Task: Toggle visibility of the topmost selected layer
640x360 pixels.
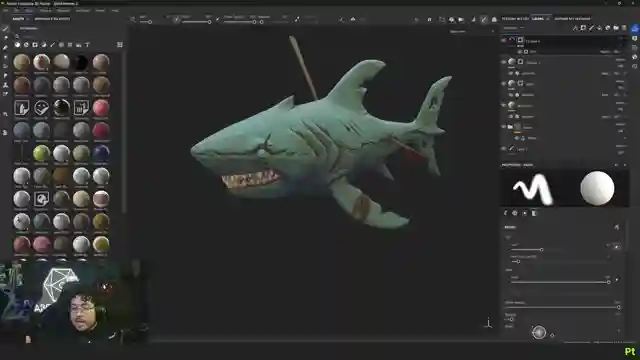Action: click(504, 40)
